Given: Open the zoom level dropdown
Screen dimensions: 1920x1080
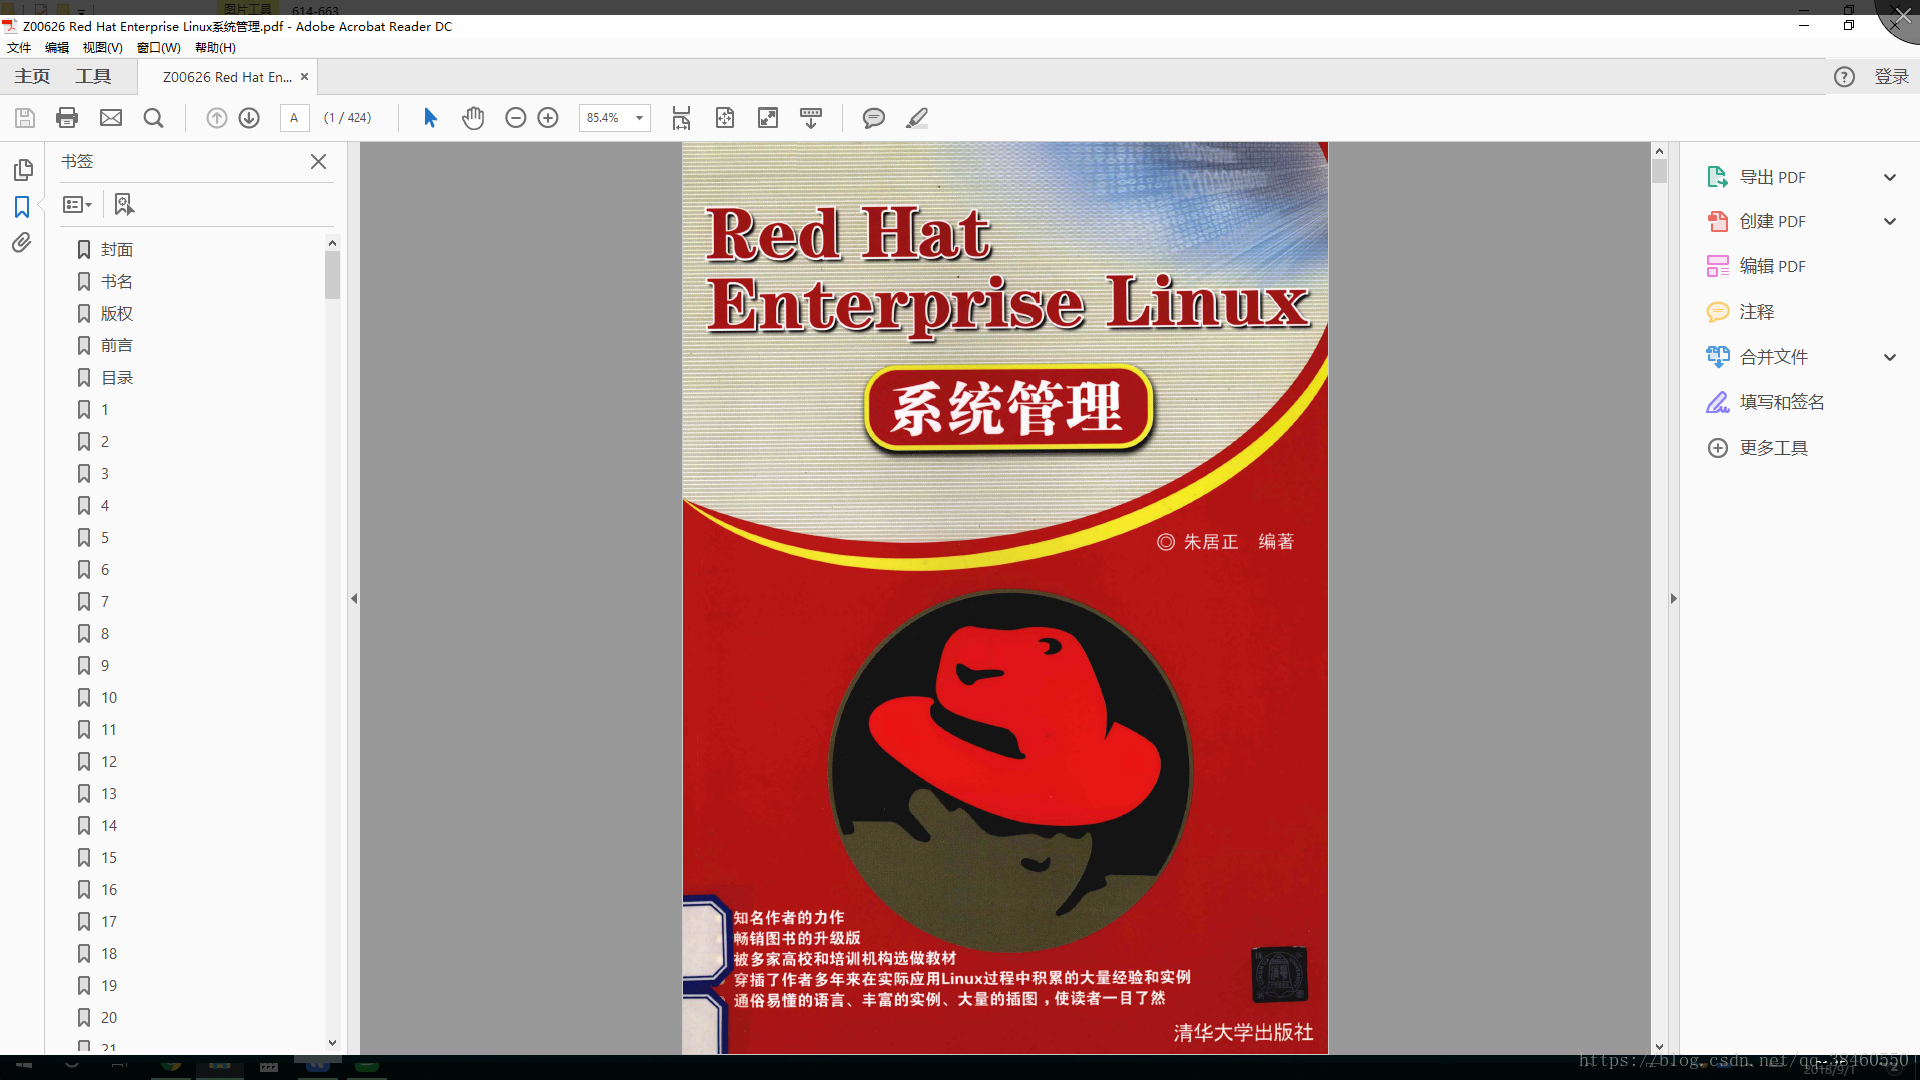Looking at the screenshot, I should click(x=639, y=118).
